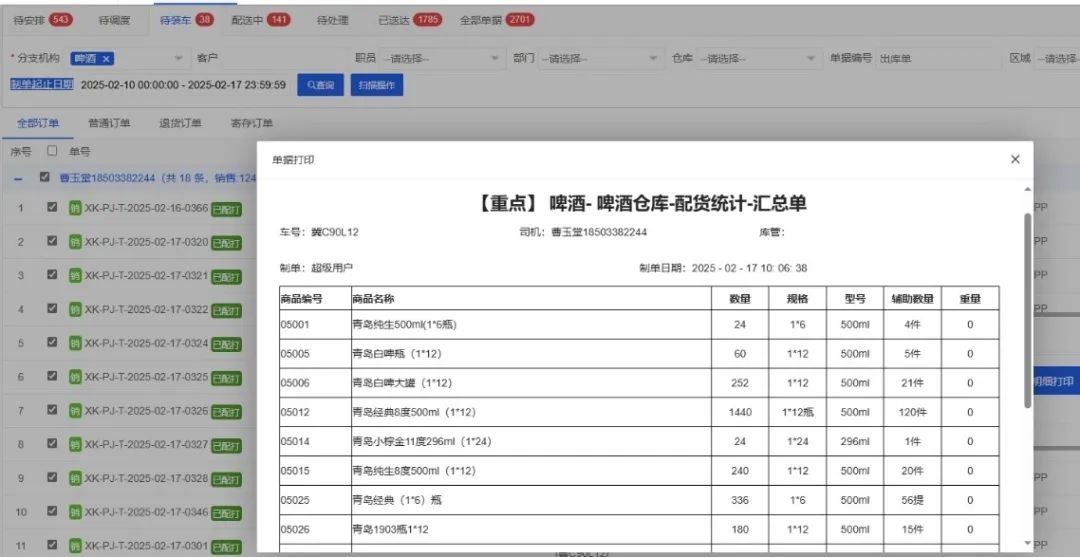
Task: Click the print dialog's vertical scrollbar
Action: 1026,310
